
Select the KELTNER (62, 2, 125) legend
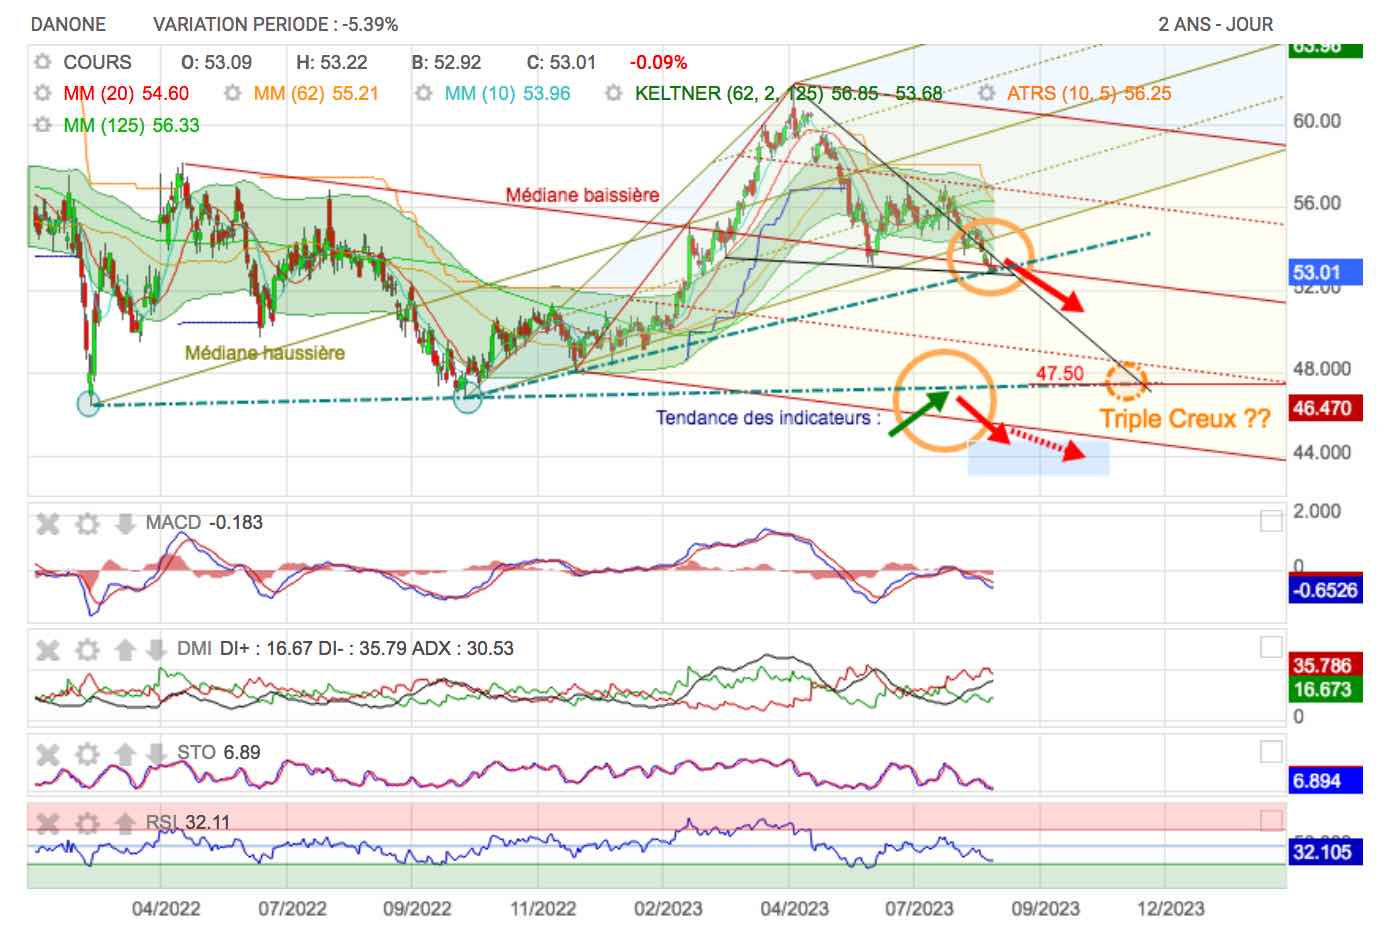pyautogui.click(x=788, y=93)
